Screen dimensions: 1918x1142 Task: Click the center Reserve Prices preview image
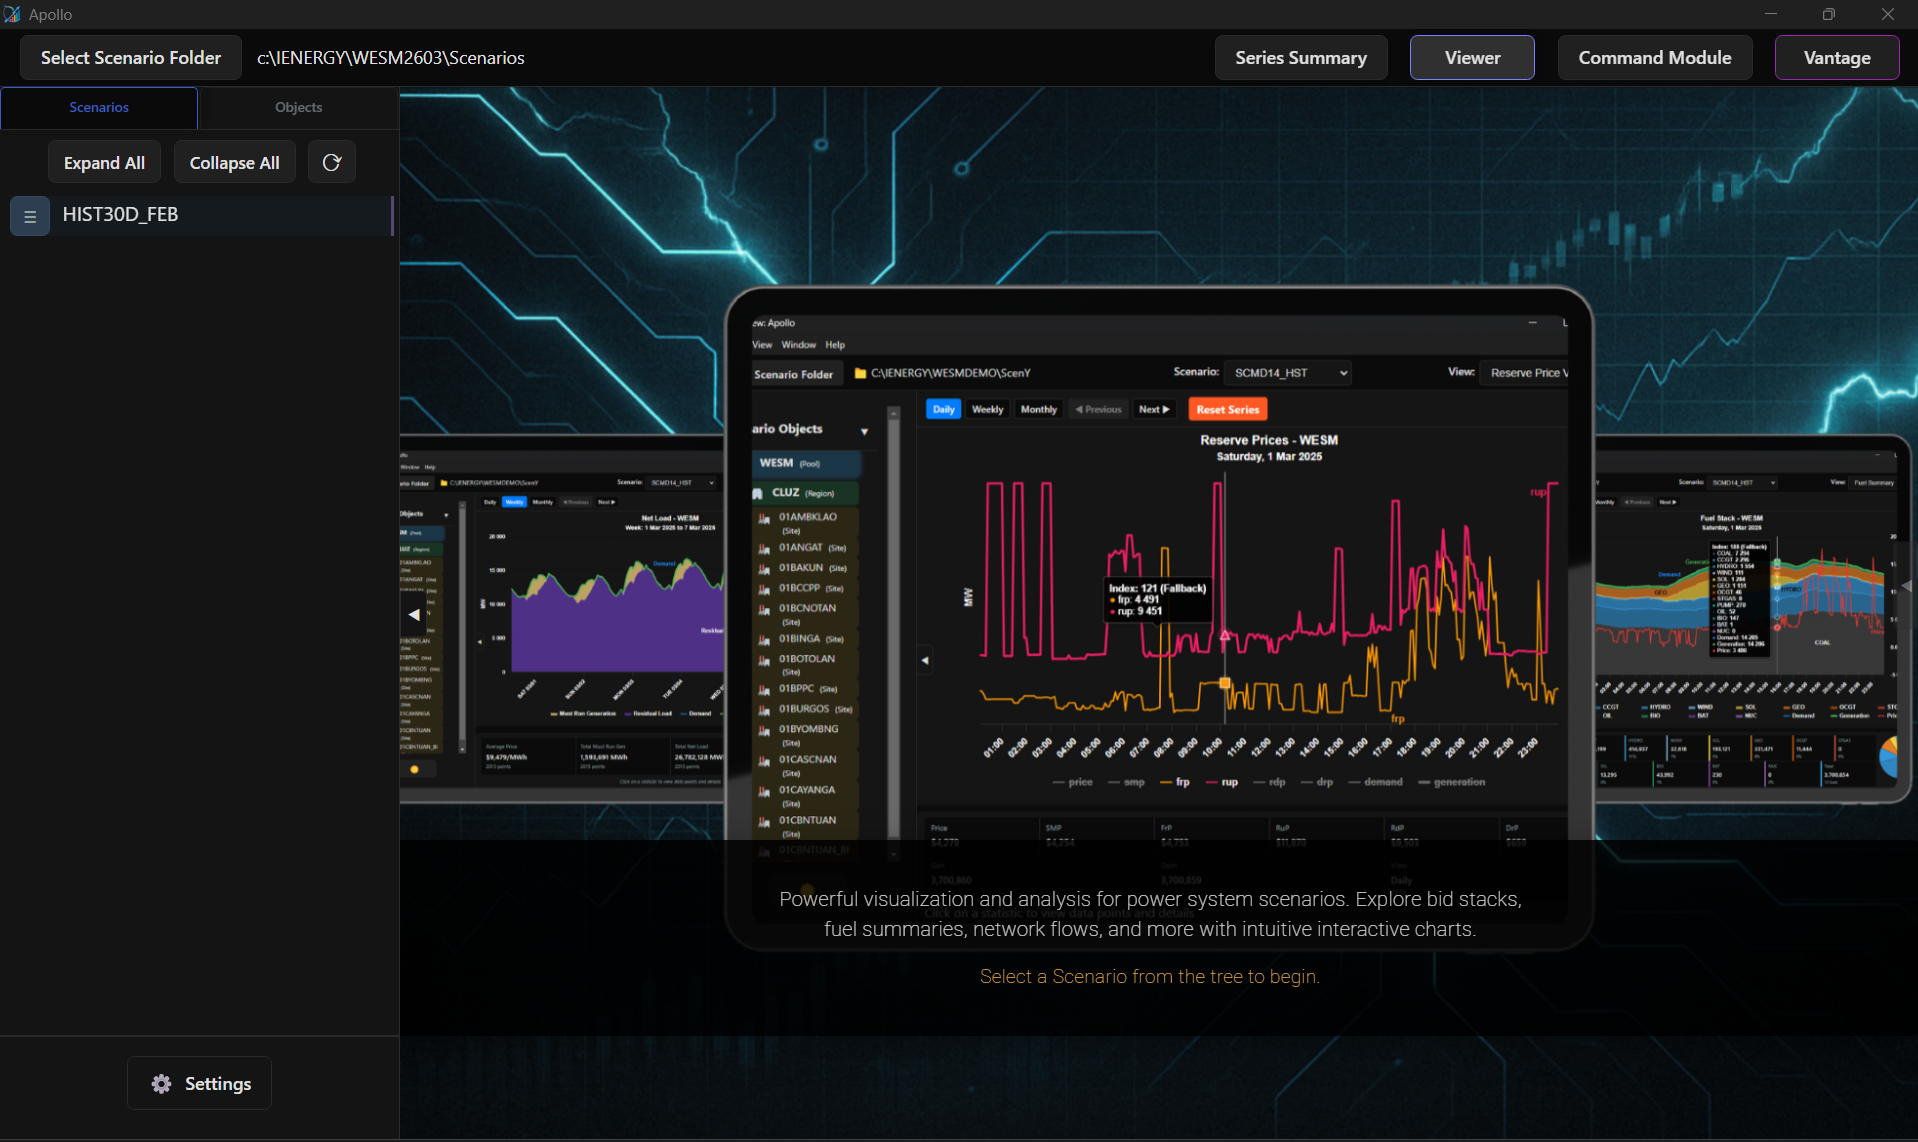coord(1158,600)
